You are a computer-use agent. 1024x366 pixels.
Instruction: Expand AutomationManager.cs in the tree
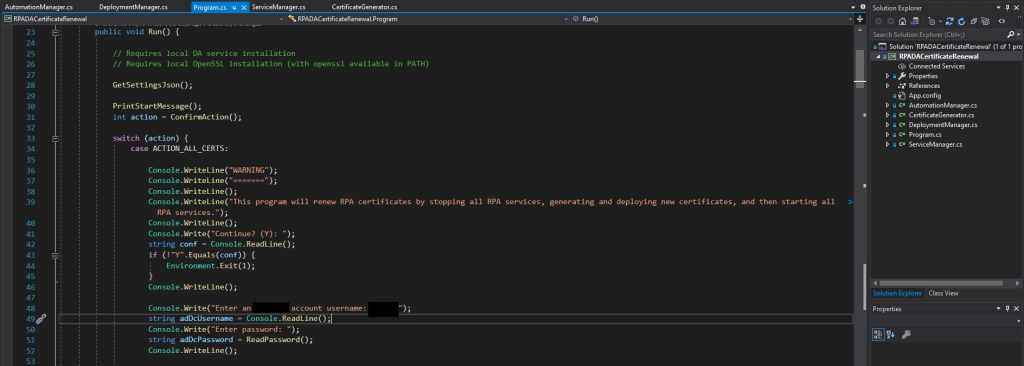pos(887,105)
